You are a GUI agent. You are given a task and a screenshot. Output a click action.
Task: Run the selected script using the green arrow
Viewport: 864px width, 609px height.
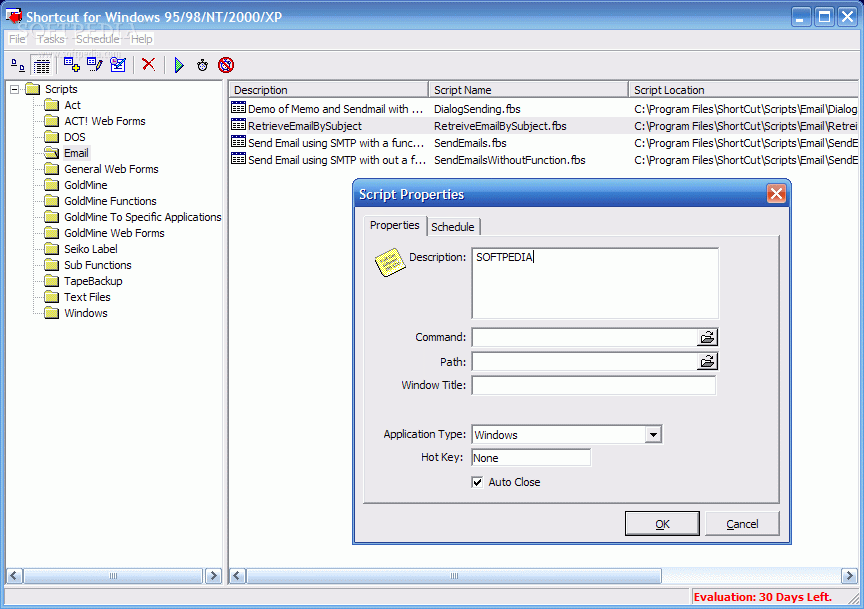pyautogui.click(x=179, y=65)
